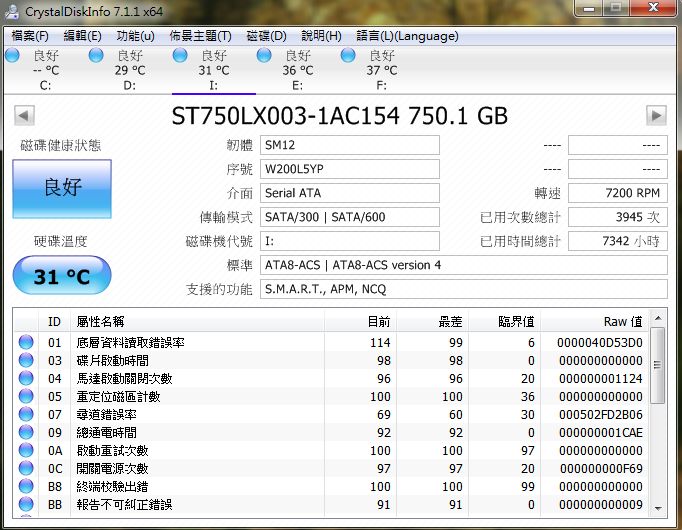Click the SATA/300 | SATA/600 transfer mode field
682x530 pixels.
pyautogui.click(x=350, y=217)
